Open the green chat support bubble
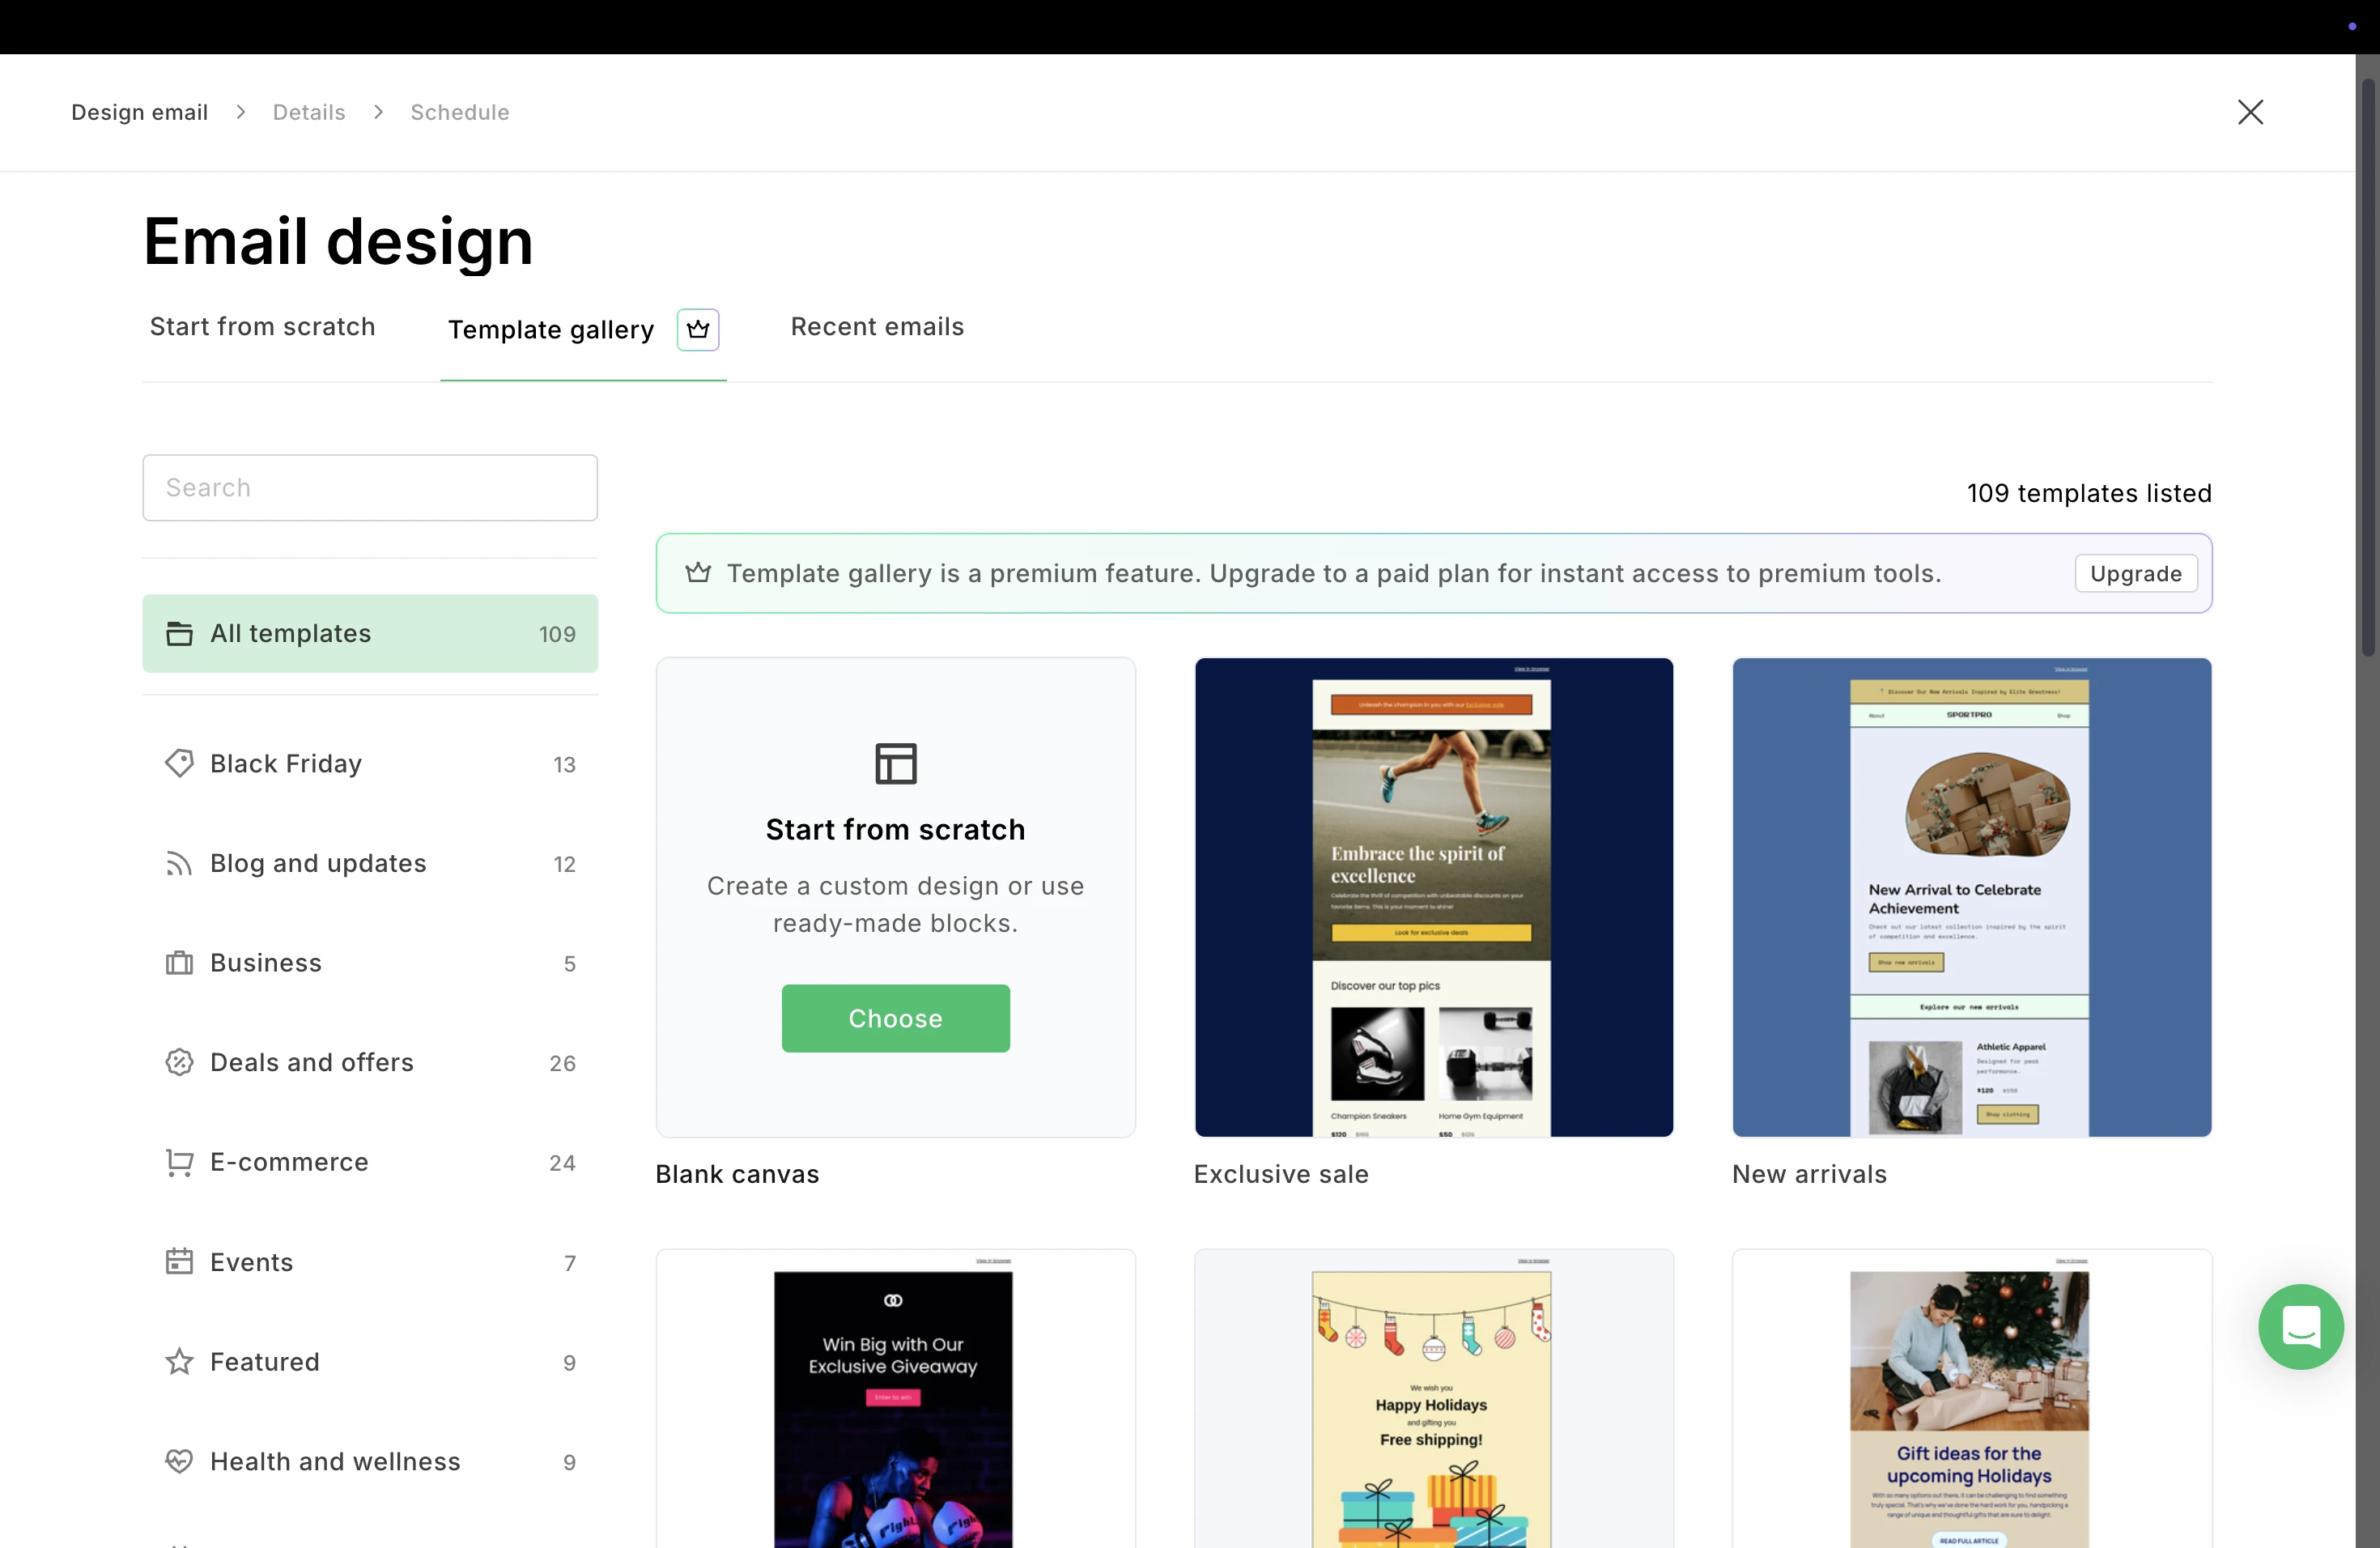This screenshot has width=2380, height=1548. pyautogui.click(x=2300, y=1326)
